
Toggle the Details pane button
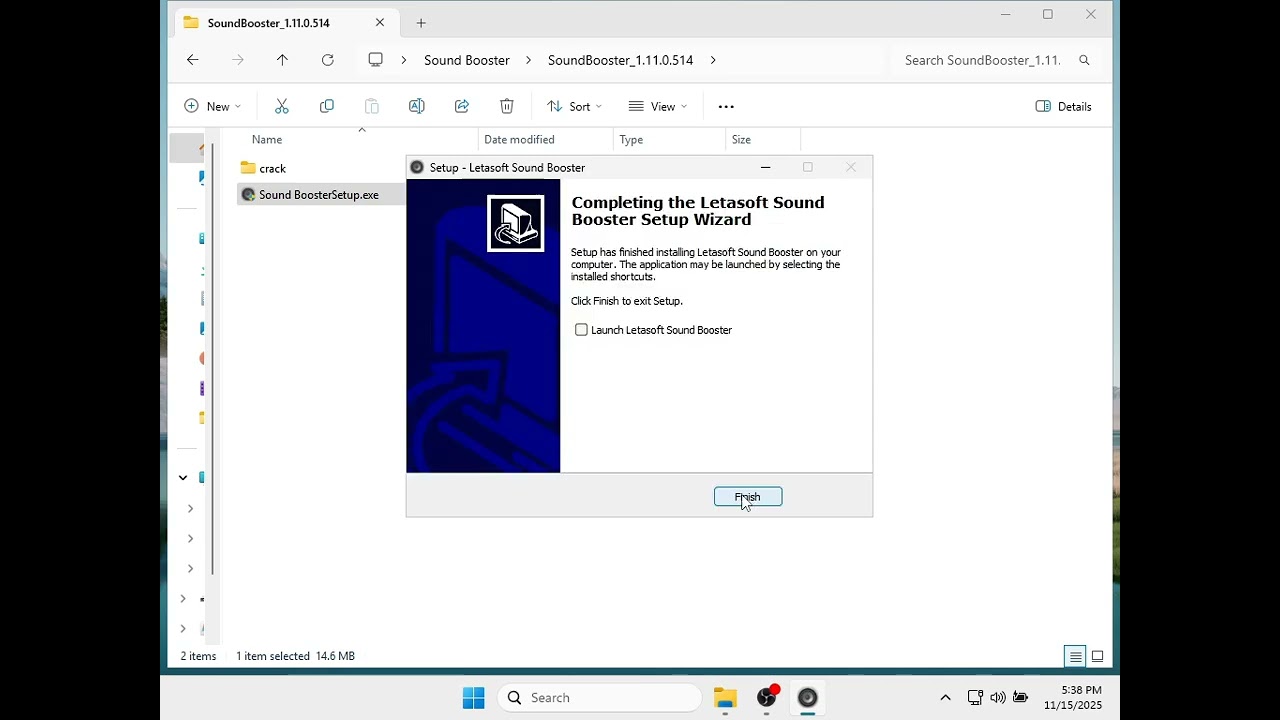[x=1063, y=106]
